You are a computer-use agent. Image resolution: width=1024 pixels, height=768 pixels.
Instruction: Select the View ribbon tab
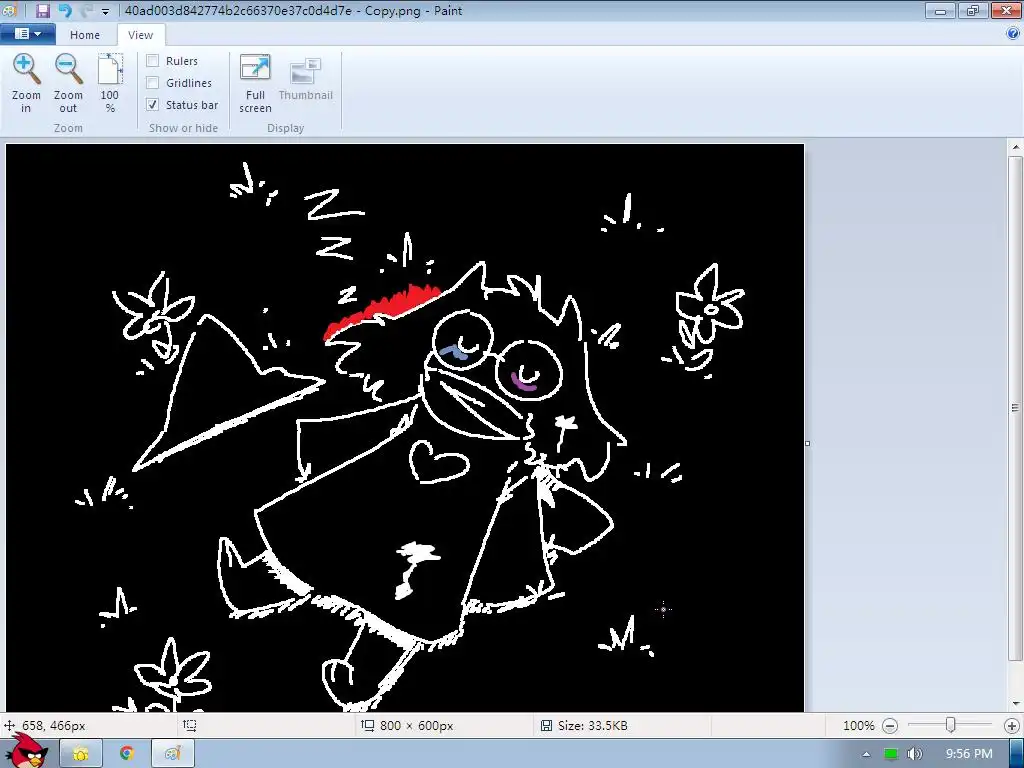pyautogui.click(x=140, y=35)
